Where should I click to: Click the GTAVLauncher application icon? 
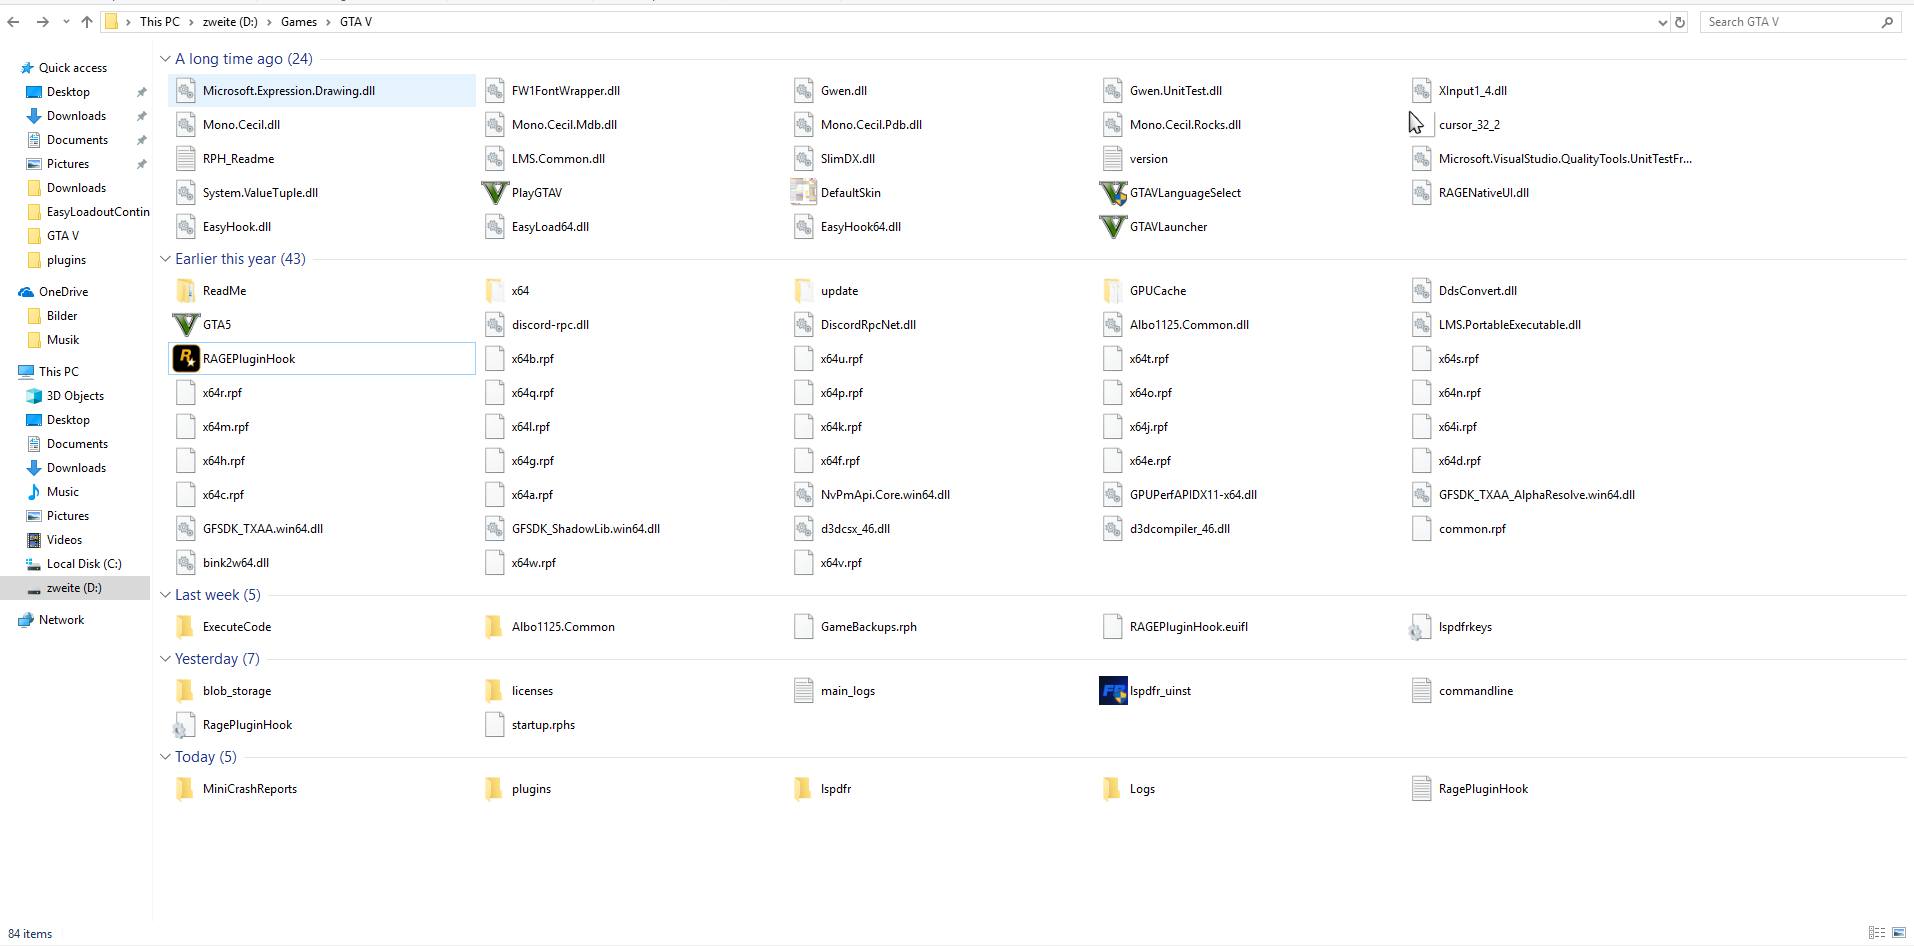tap(1113, 227)
